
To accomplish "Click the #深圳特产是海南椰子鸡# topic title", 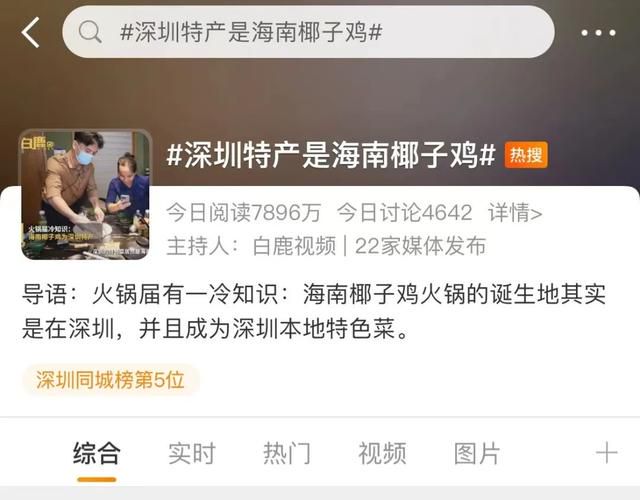I will point(331,155).
